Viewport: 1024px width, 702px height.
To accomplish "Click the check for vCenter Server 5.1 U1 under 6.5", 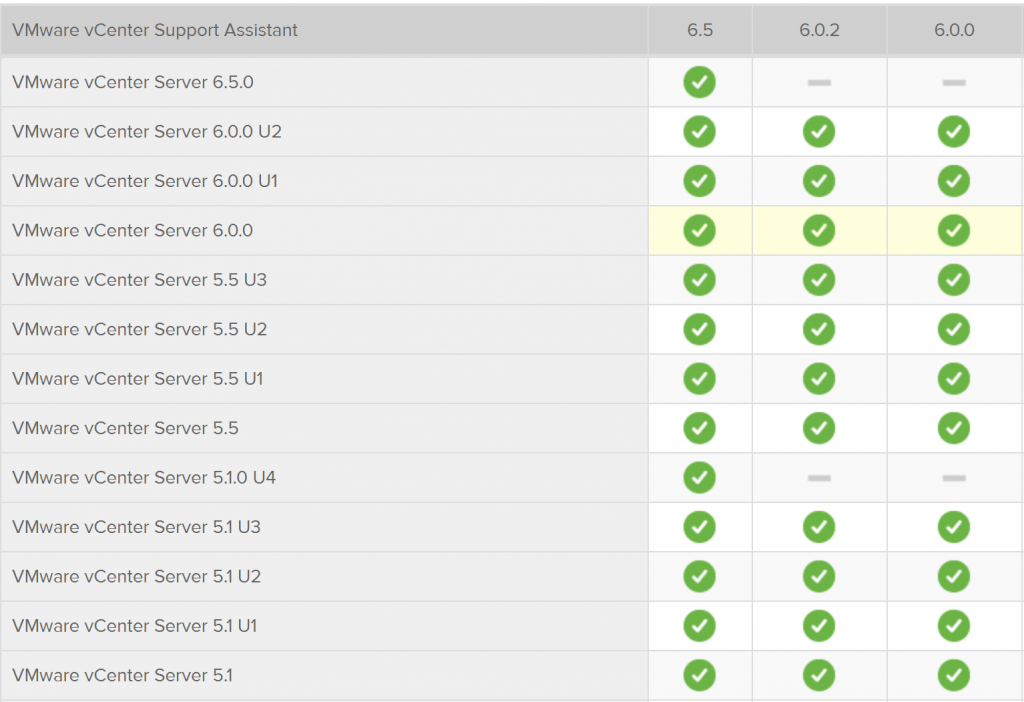I will (x=699, y=626).
